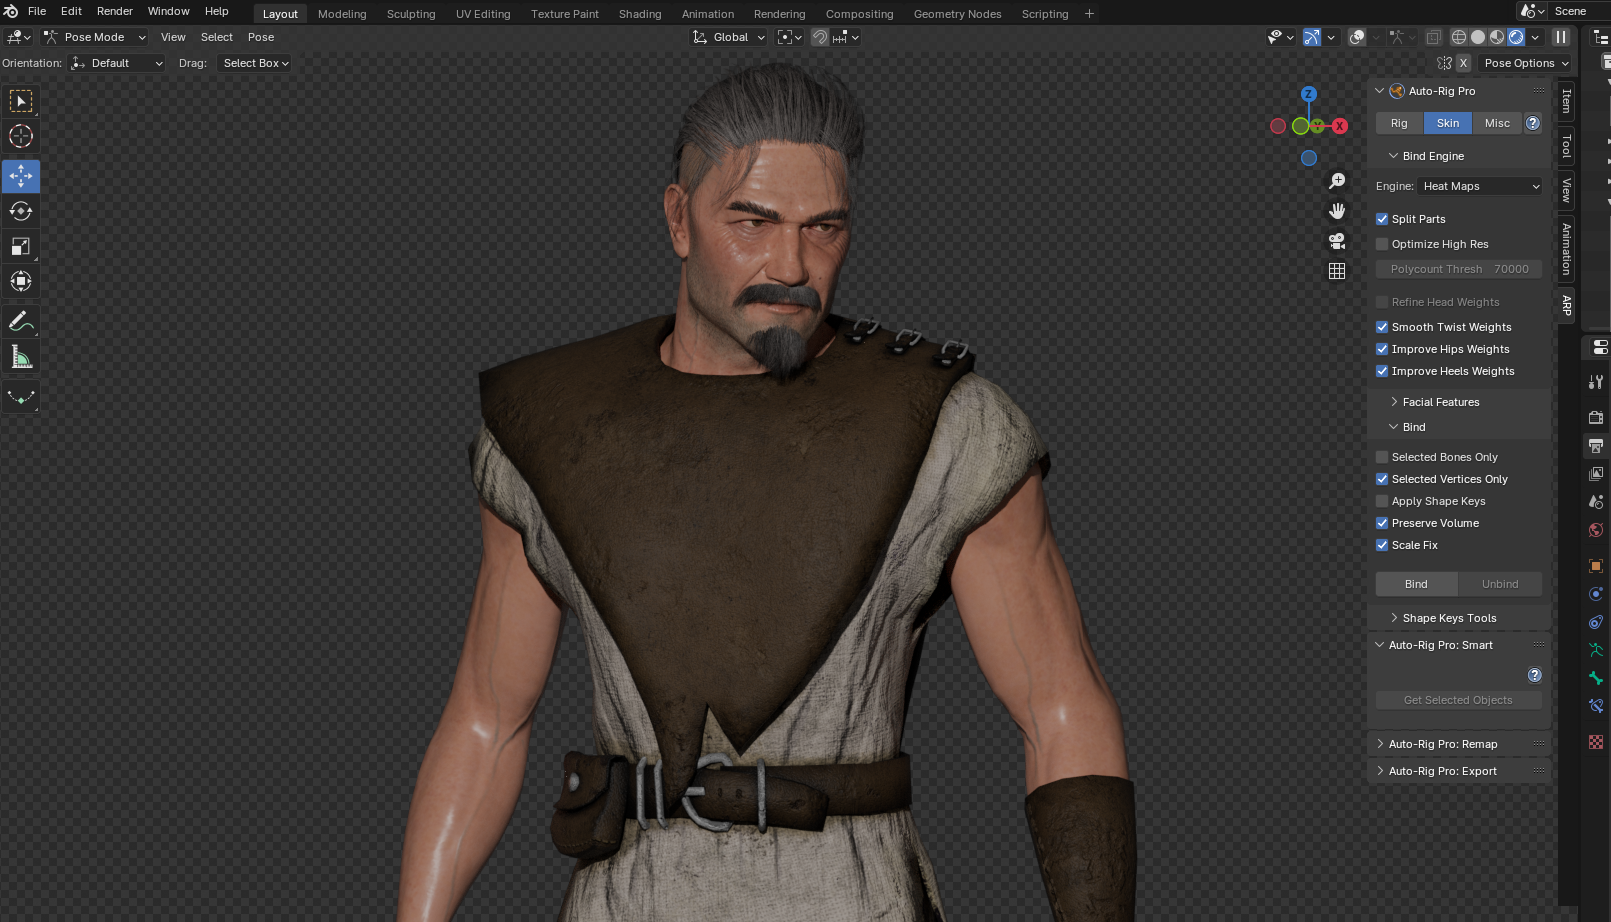Enable Selected Bones Only option
1611x922 pixels.
pos(1382,457)
